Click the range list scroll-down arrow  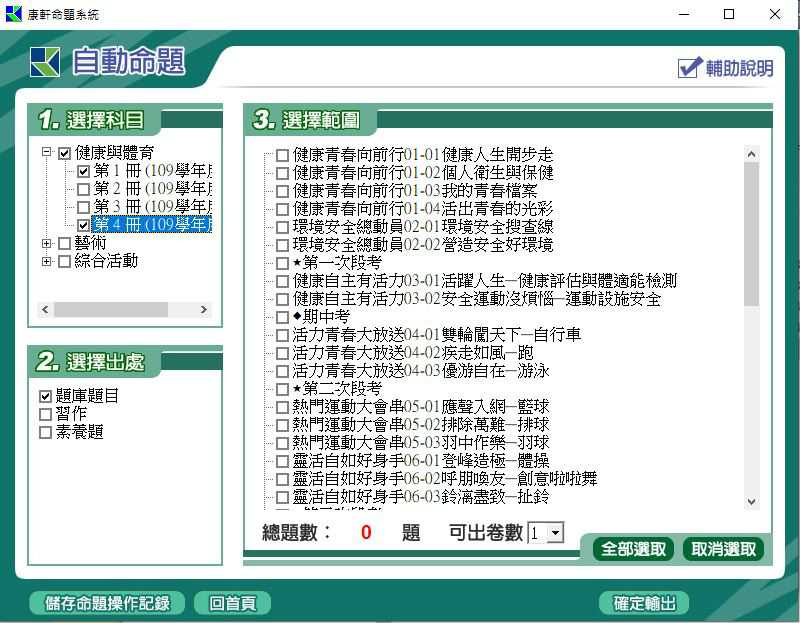(751, 502)
